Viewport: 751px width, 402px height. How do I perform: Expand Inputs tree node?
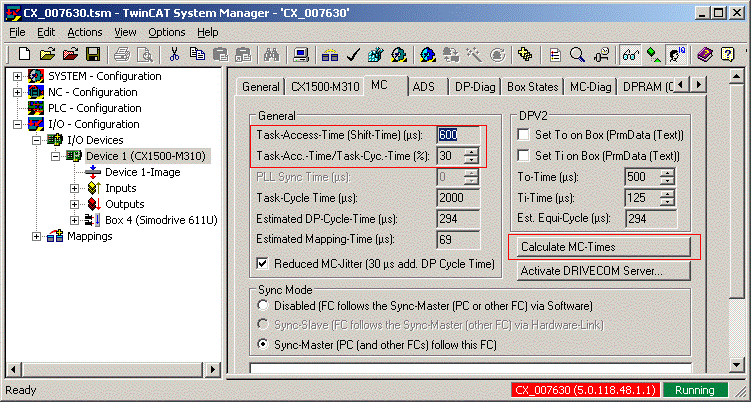pos(74,188)
